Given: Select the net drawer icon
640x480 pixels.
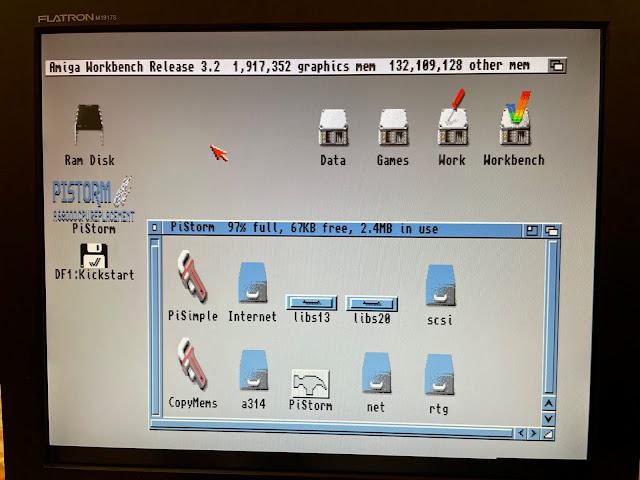Looking at the screenshot, I should (x=376, y=373).
